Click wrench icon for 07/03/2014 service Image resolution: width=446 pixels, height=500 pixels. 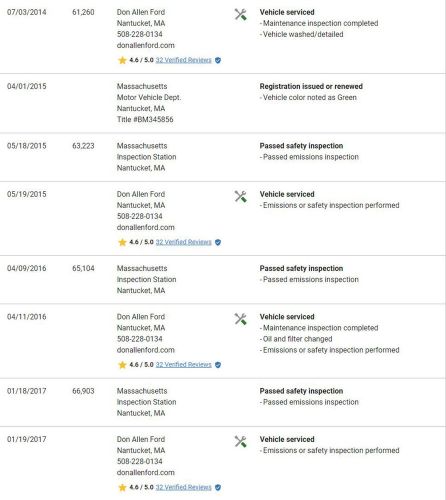(240, 15)
